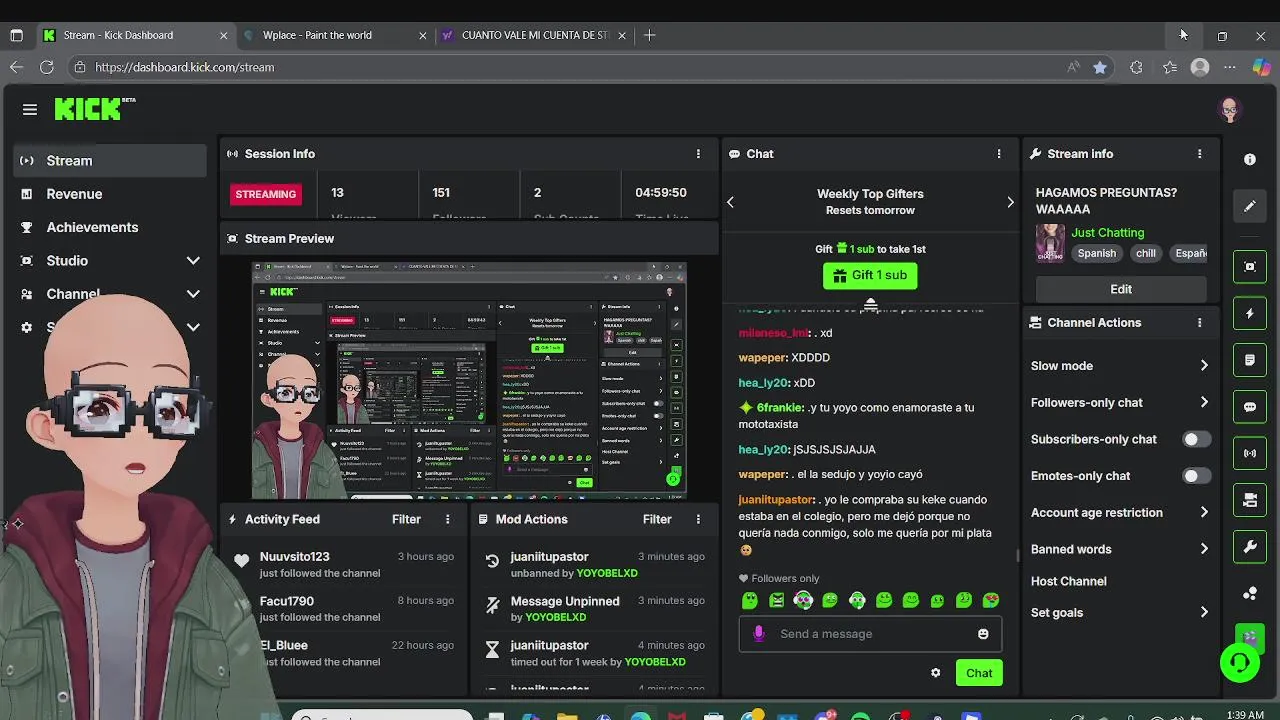The width and height of the screenshot is (1280, 720).
Task: Open Activity Feed options menu
Action: (x=447, y=519)
